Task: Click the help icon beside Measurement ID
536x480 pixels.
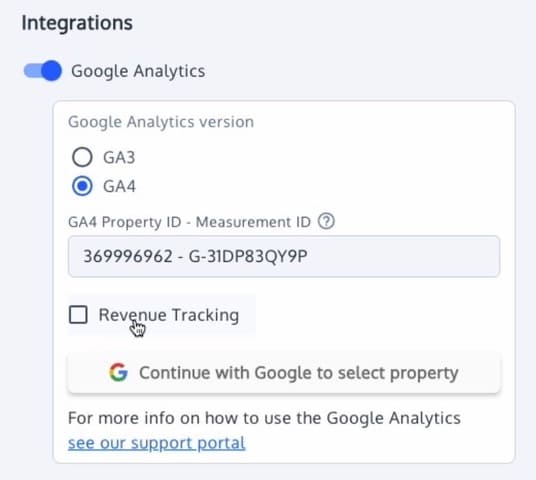Action: coord(326,222)
